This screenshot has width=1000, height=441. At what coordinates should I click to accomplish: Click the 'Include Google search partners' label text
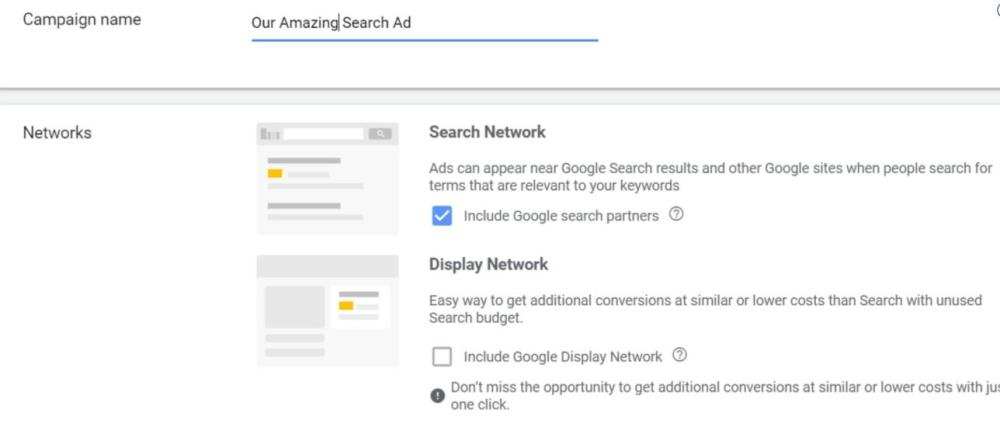point(561,217)
